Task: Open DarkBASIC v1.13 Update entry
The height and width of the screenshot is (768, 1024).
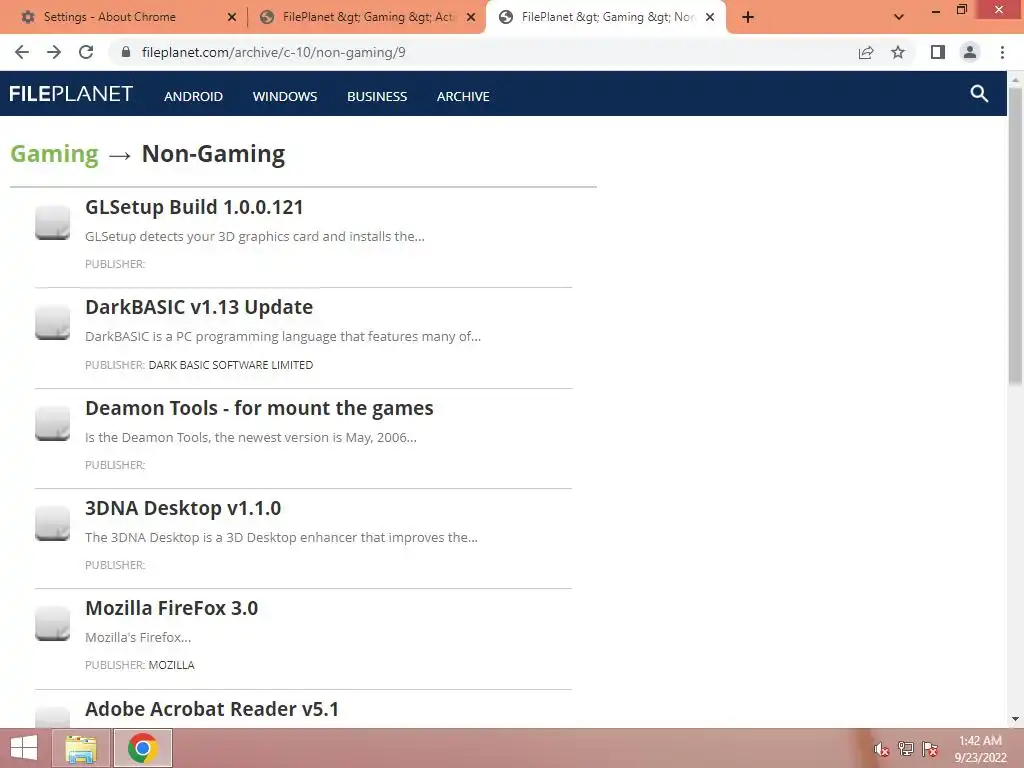Action: (199, 307)
